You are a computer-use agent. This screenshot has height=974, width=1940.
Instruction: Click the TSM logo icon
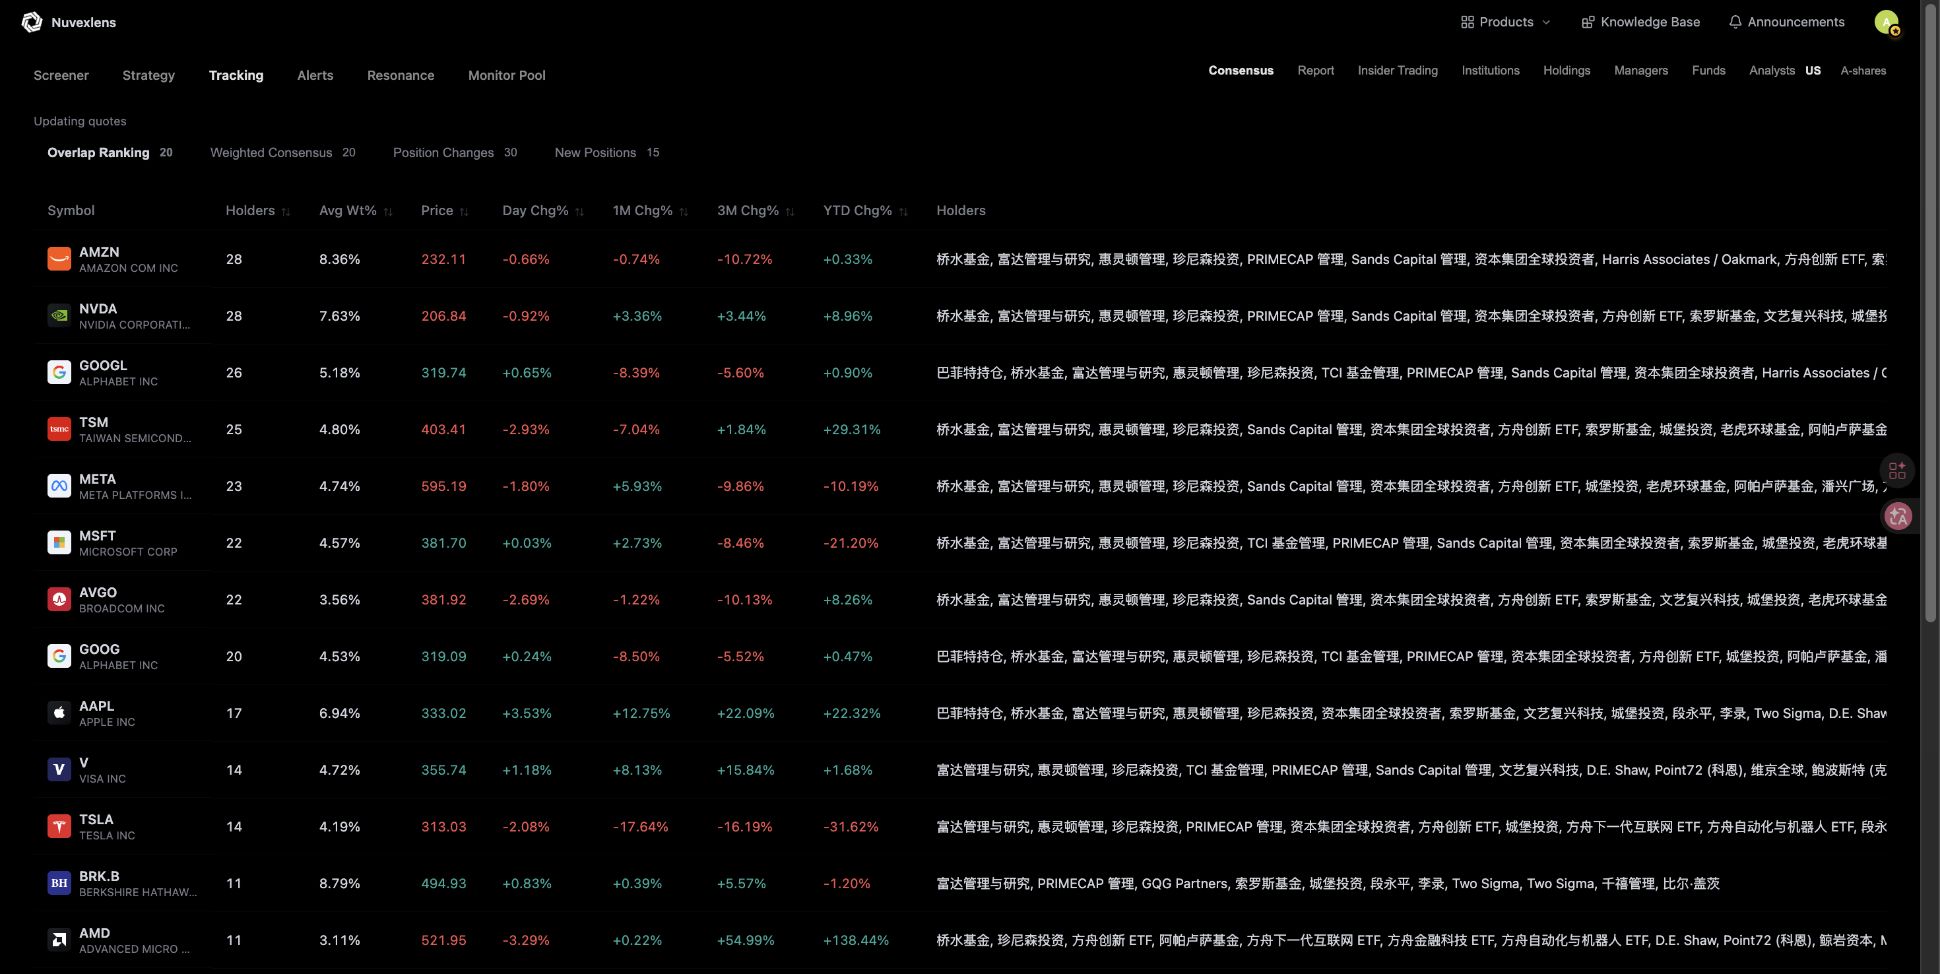point(59,429)
